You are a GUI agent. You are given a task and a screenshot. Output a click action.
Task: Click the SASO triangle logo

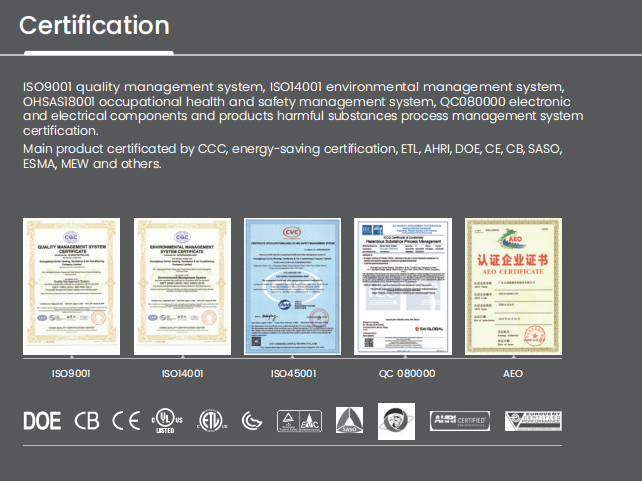349,420
